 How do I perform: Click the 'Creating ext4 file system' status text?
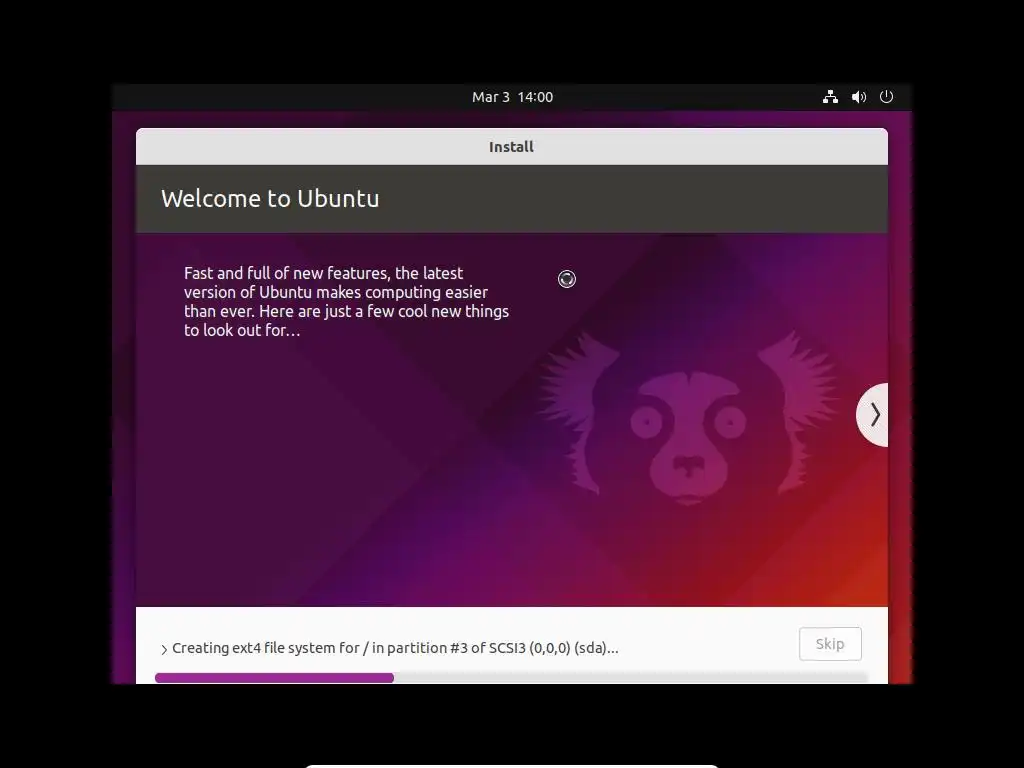tap(395, 648)
